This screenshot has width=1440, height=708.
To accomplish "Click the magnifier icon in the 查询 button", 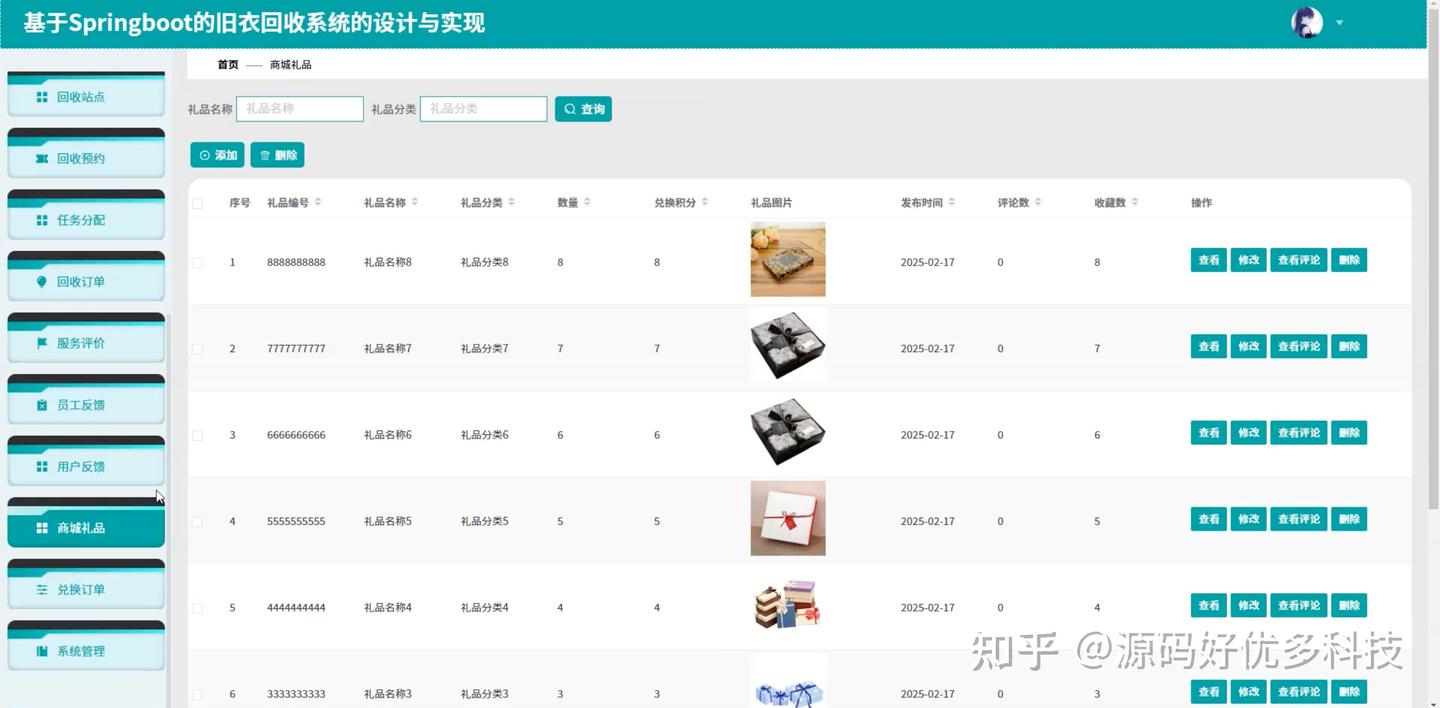I will [570, 108].
